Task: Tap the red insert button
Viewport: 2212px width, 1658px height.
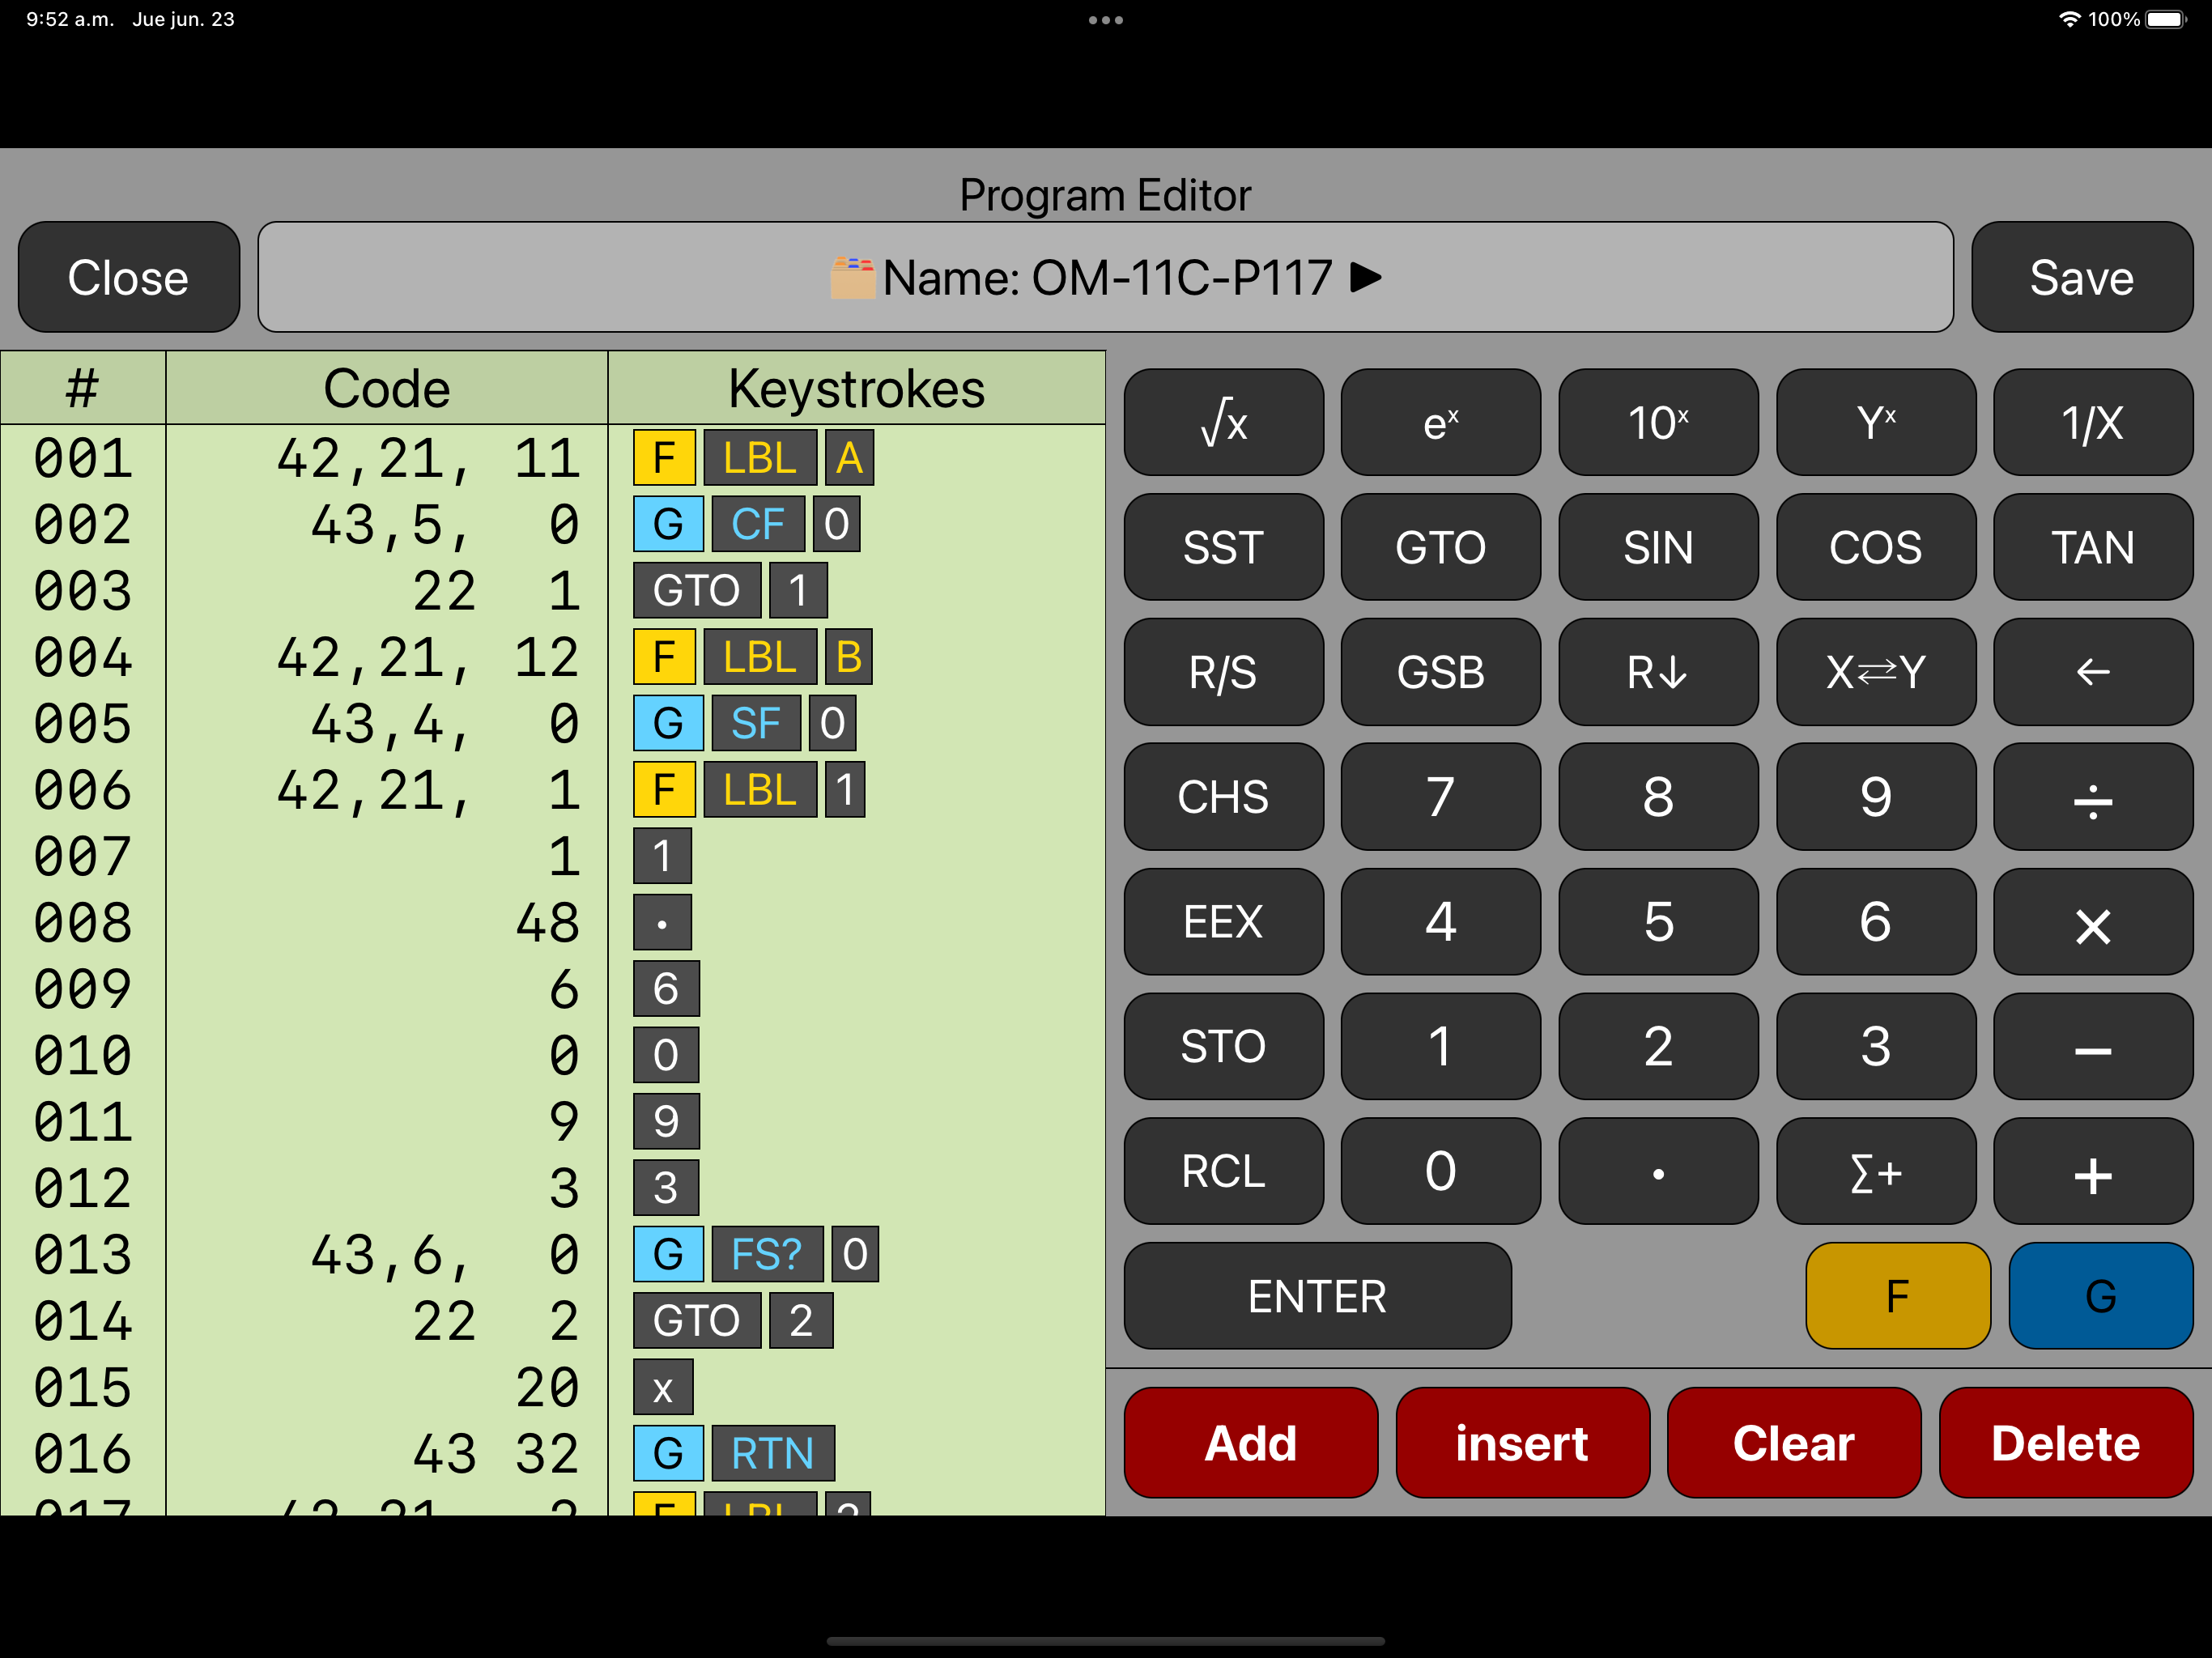Action: click(x=1522, y=1442)
